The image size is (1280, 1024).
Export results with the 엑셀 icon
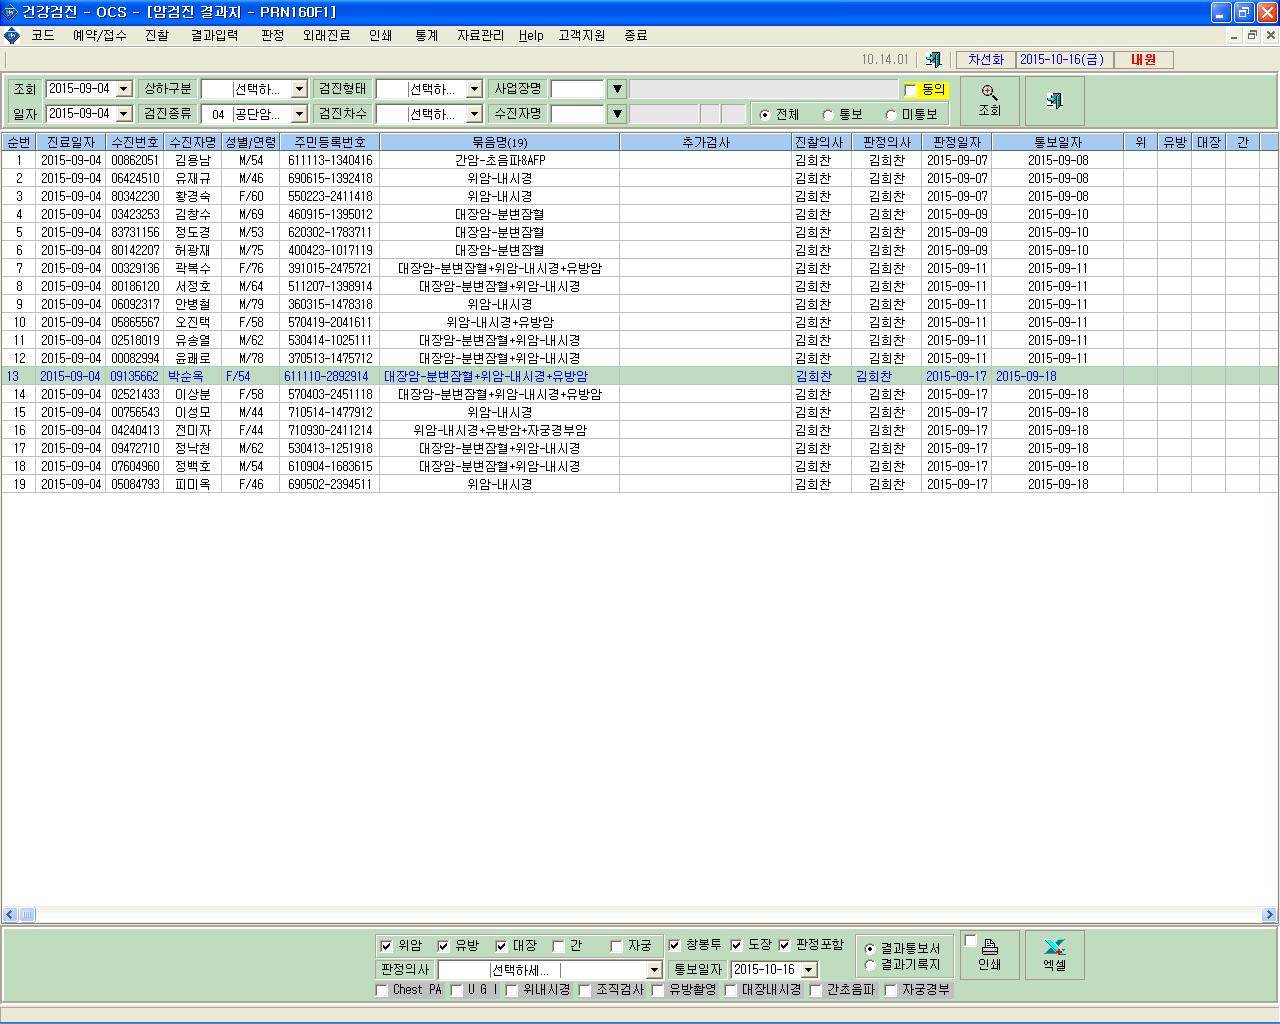pos(1054,955)
